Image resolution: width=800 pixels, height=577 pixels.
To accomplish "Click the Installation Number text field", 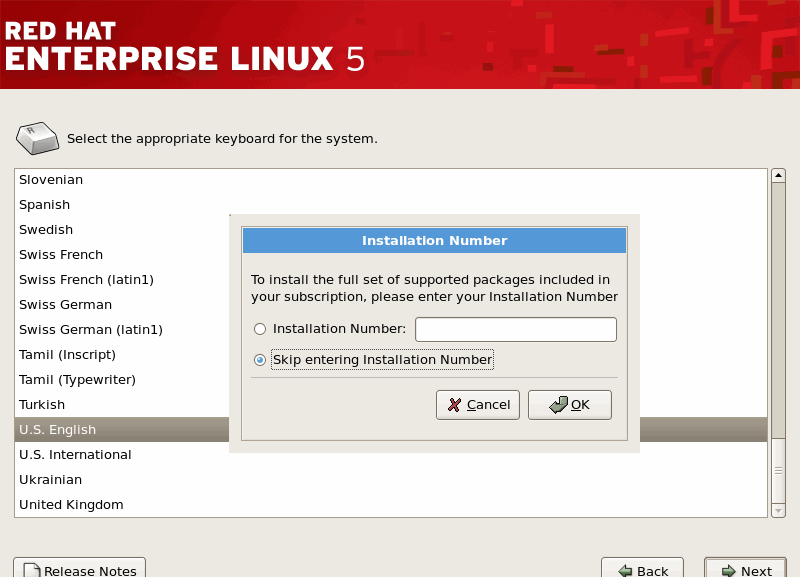I will pyautogui.click(x=515, y=330).
